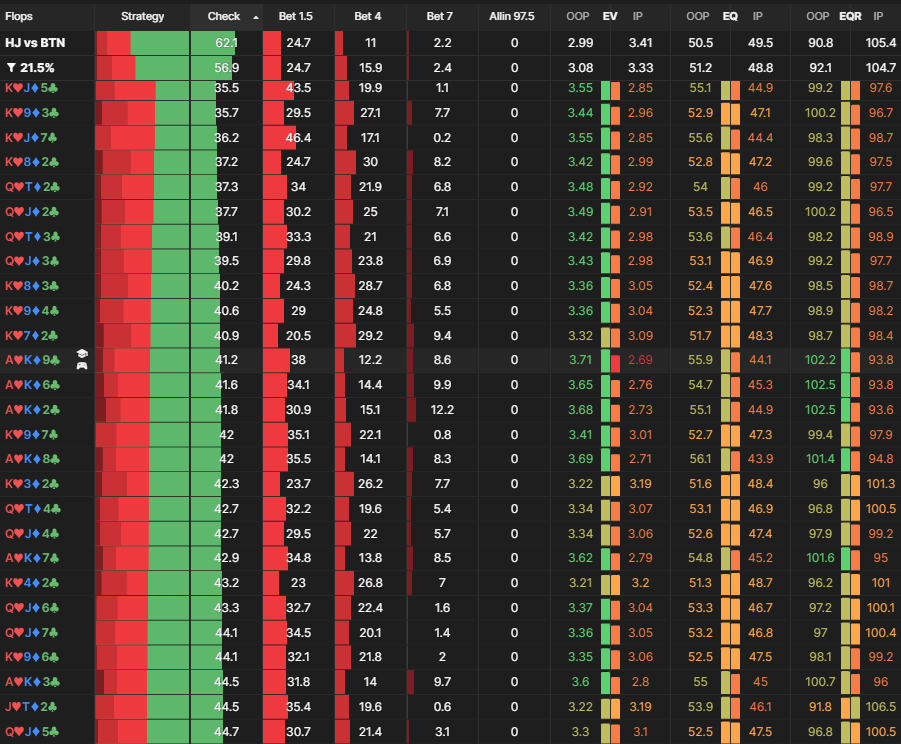Sort table by Bet 1.5 column

click(297, 16)
